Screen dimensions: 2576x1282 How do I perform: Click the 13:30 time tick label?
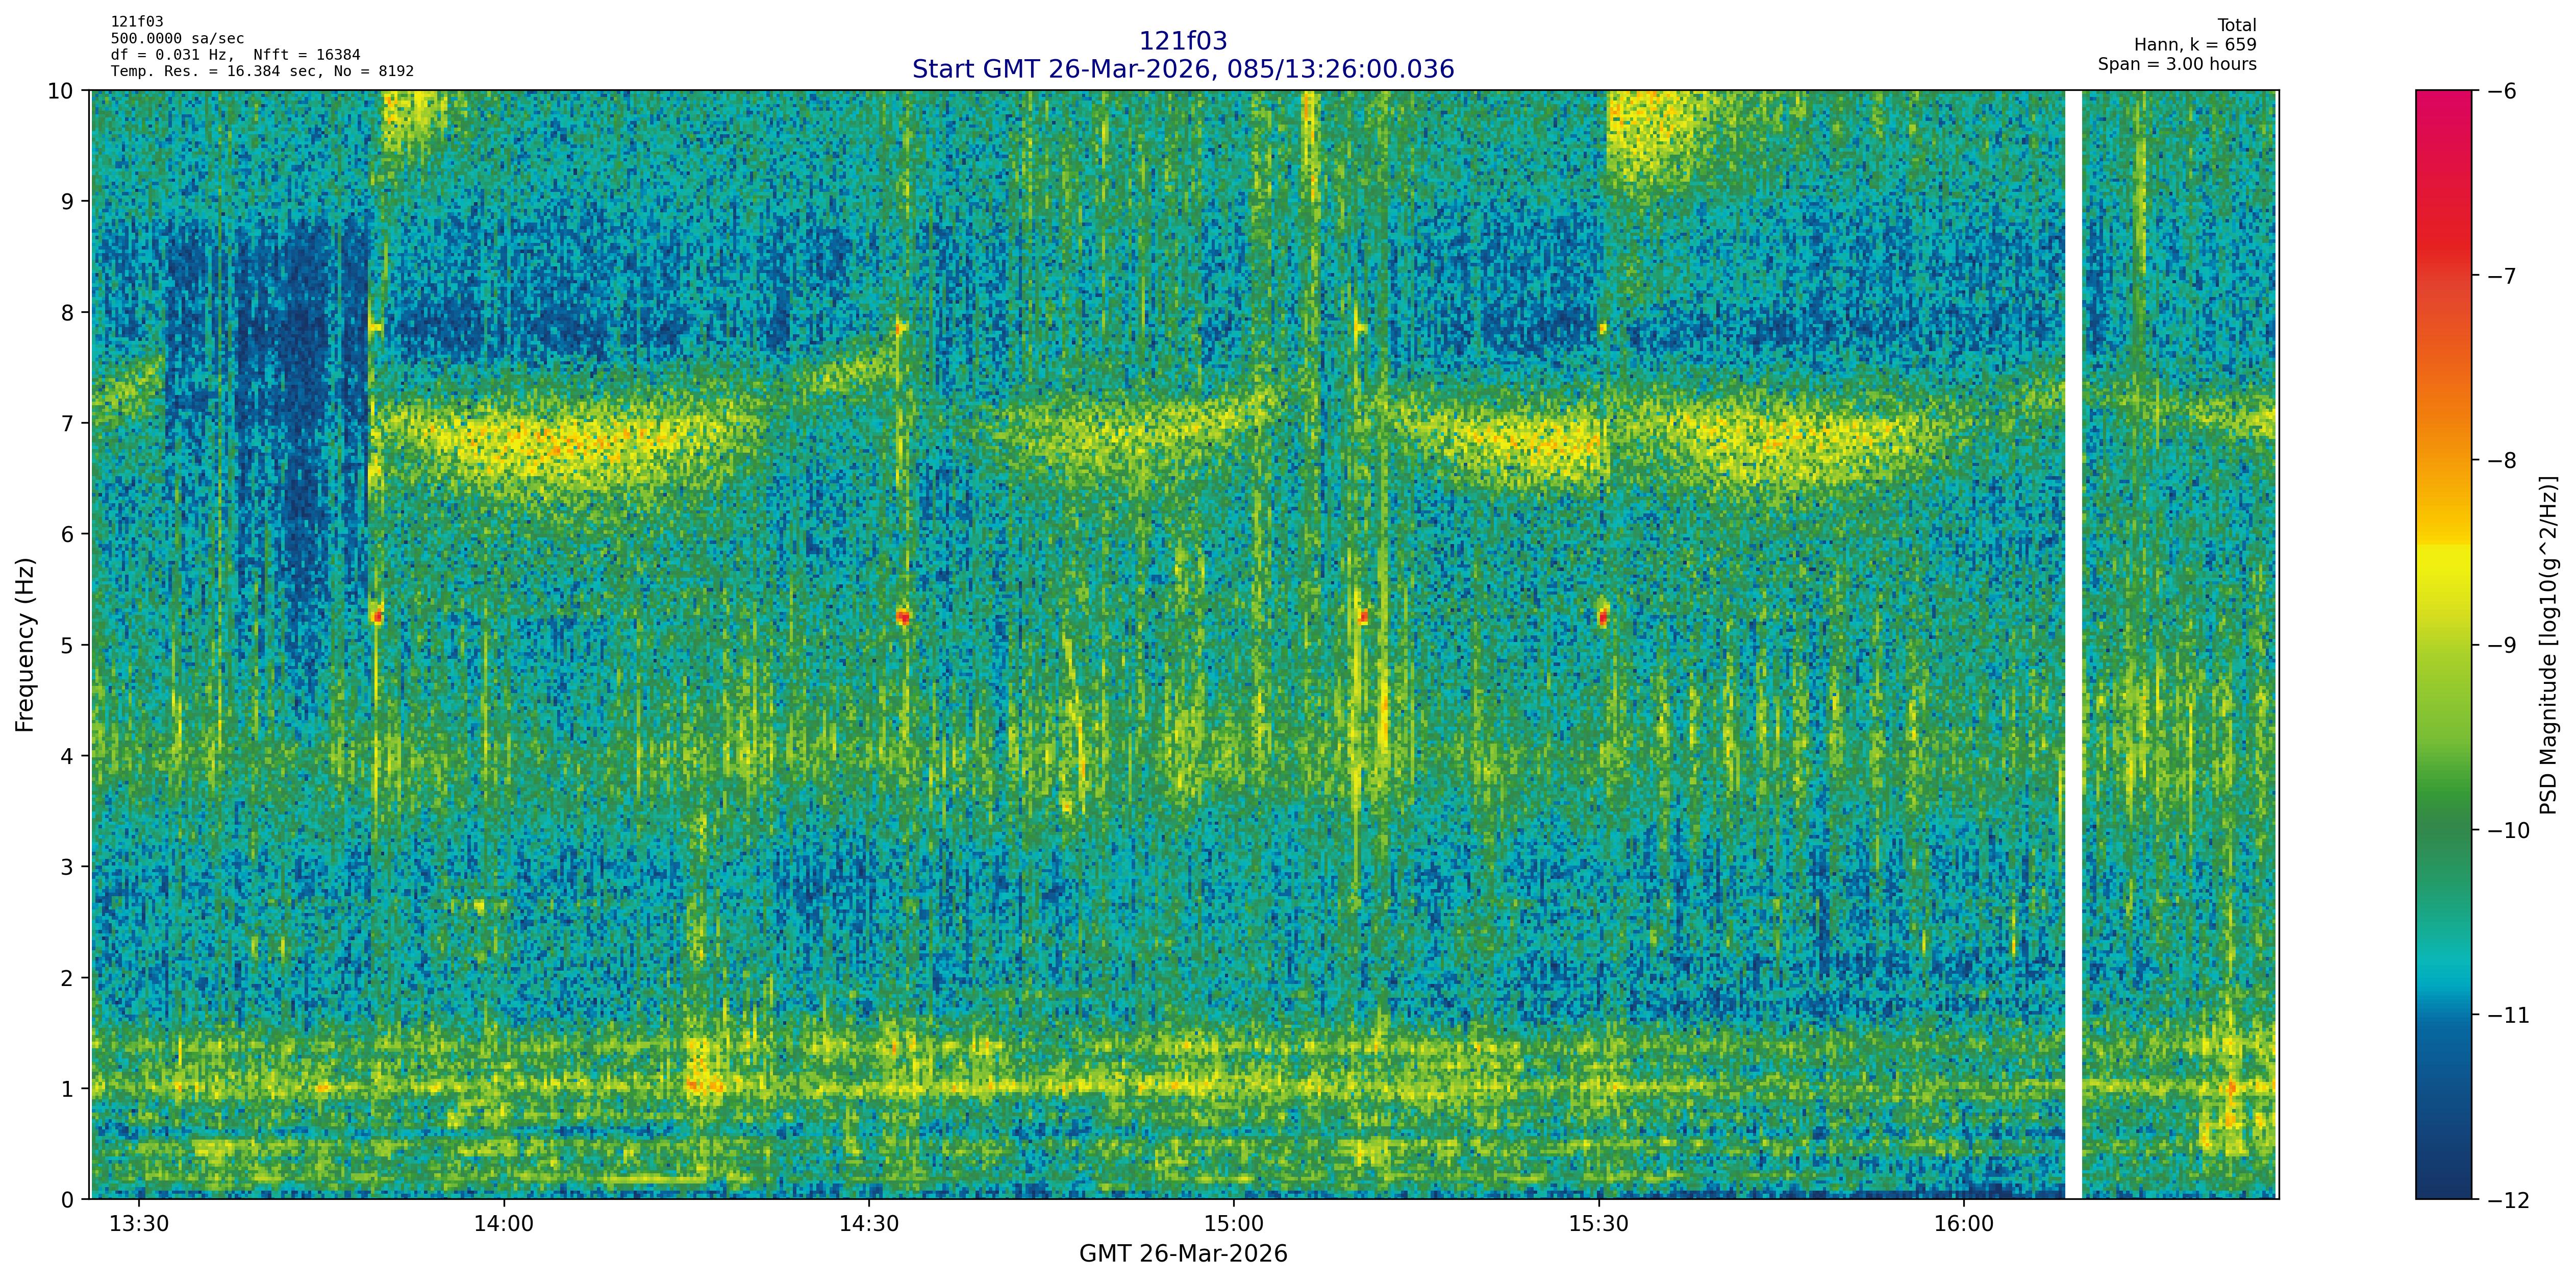[138, 1224]
